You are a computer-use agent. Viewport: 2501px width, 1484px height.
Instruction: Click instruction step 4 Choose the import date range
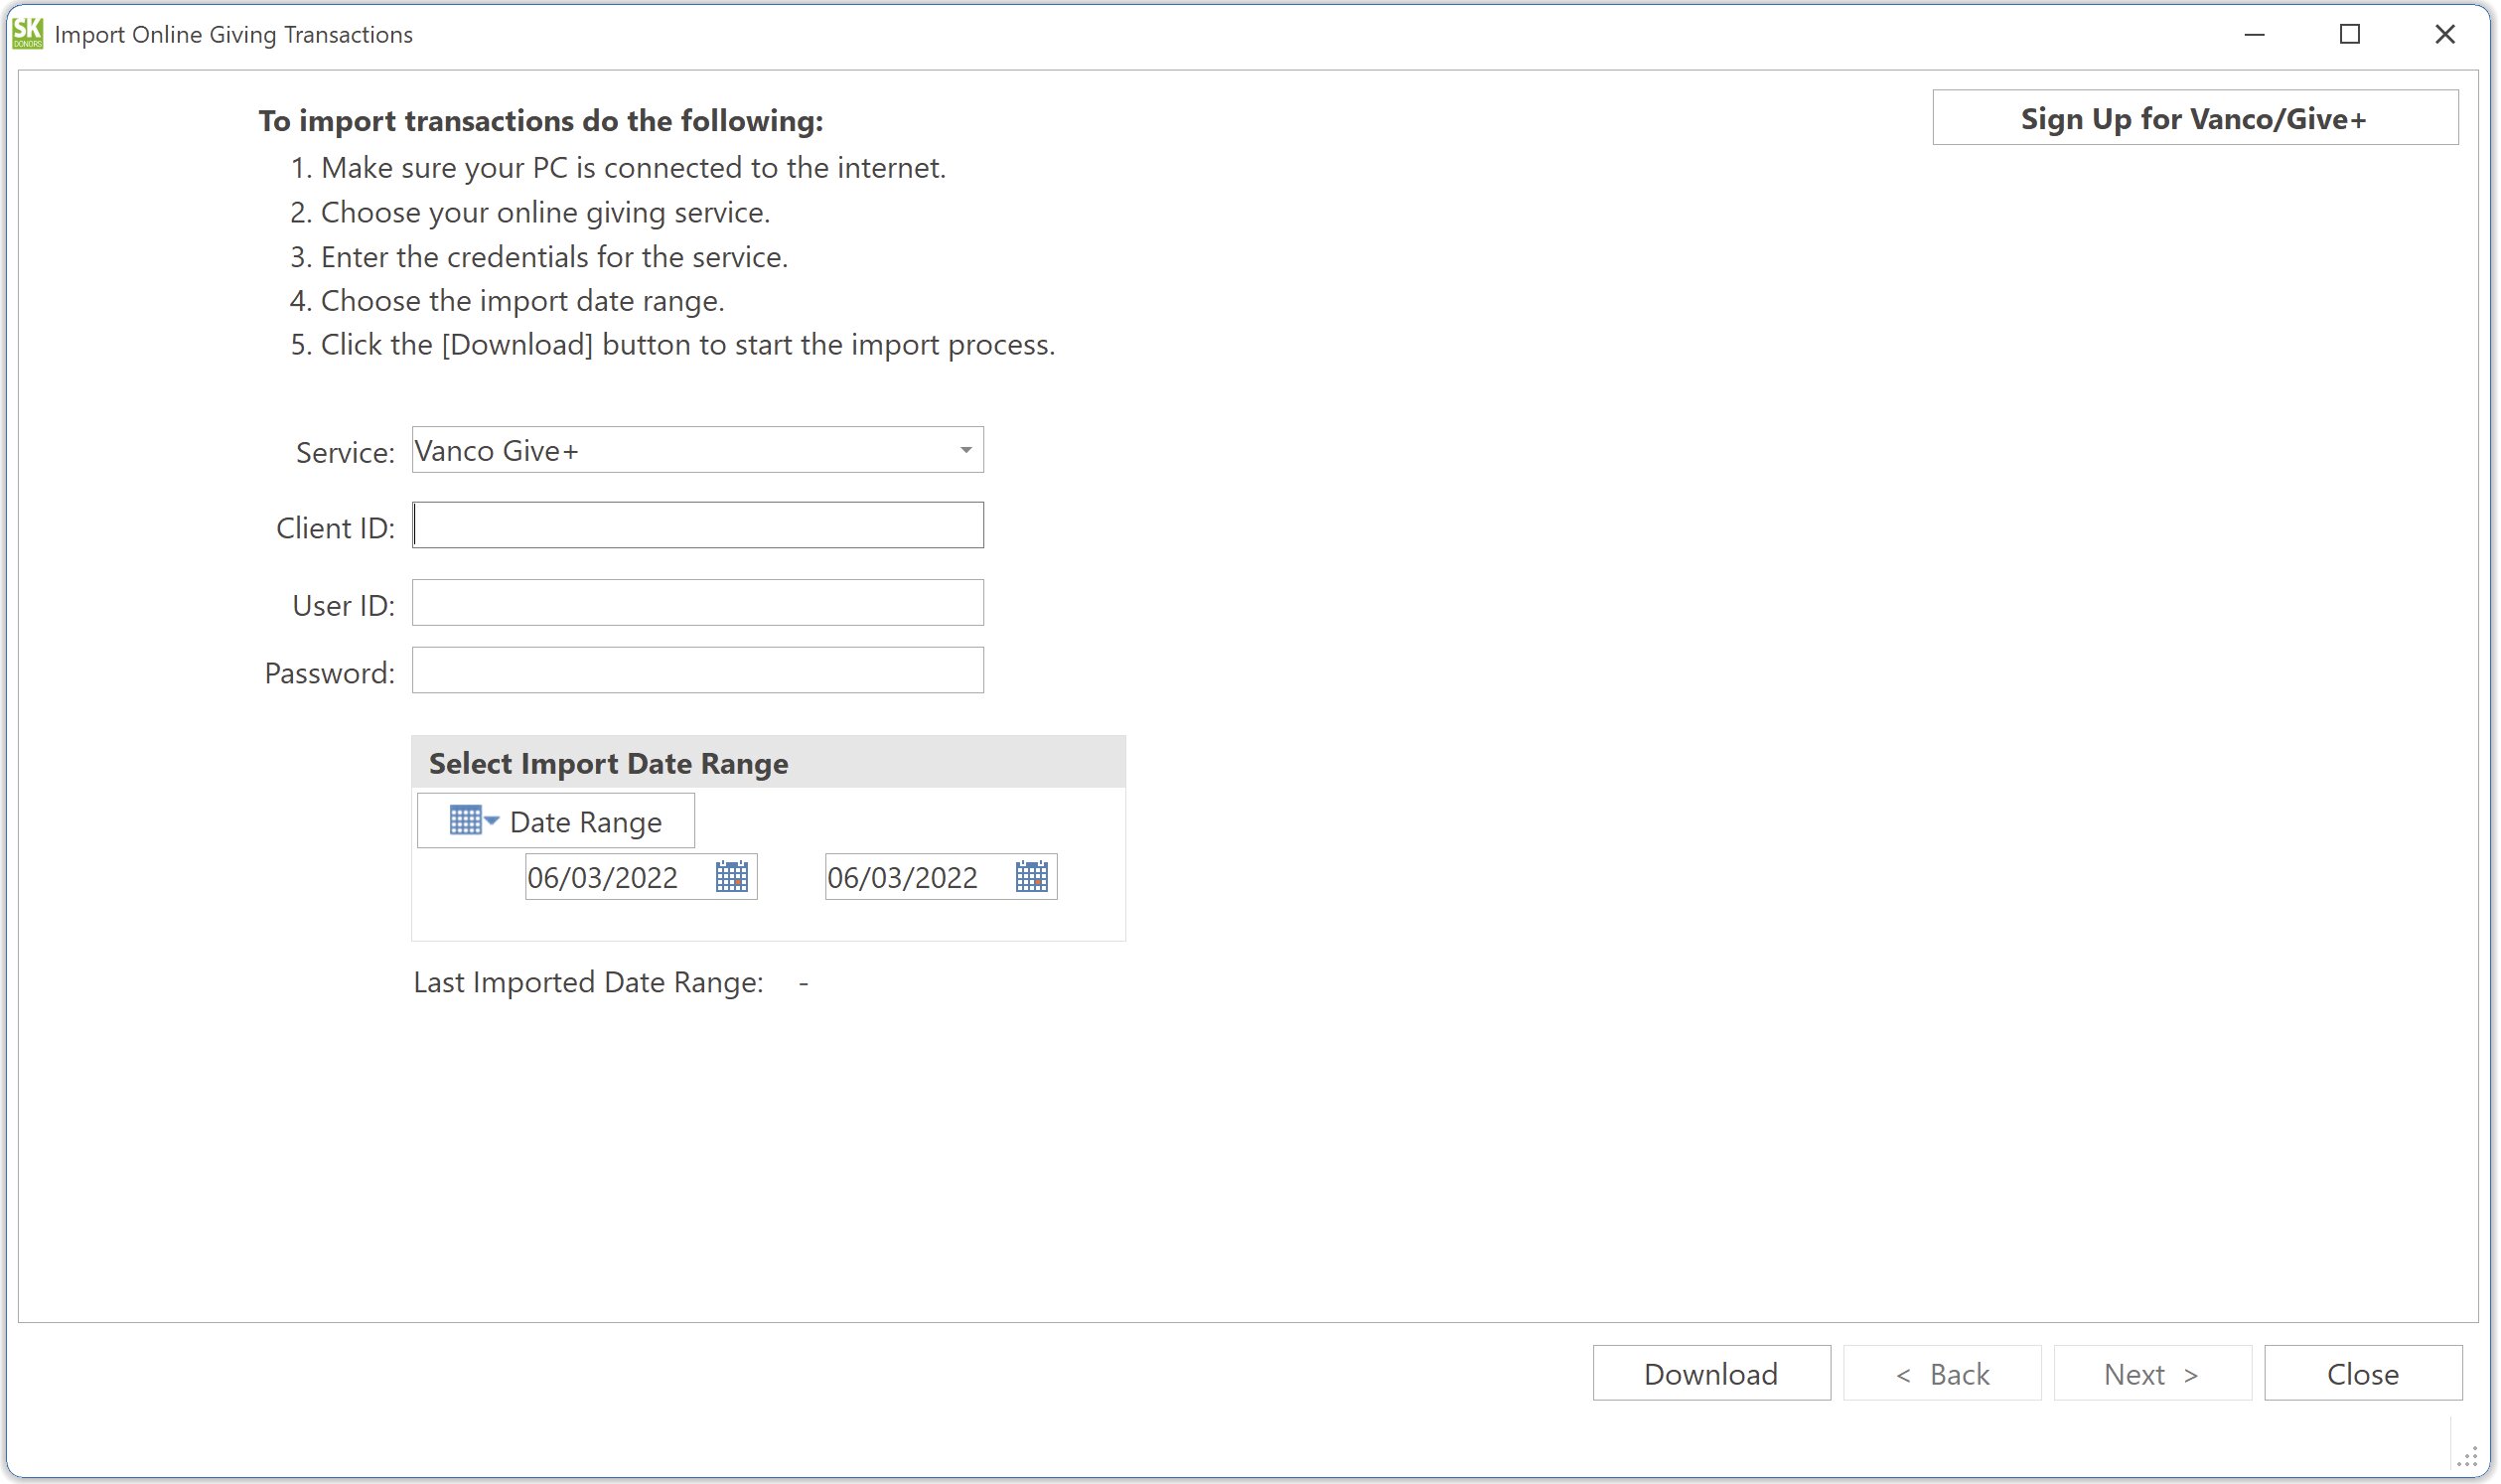[x=507, y=301]
